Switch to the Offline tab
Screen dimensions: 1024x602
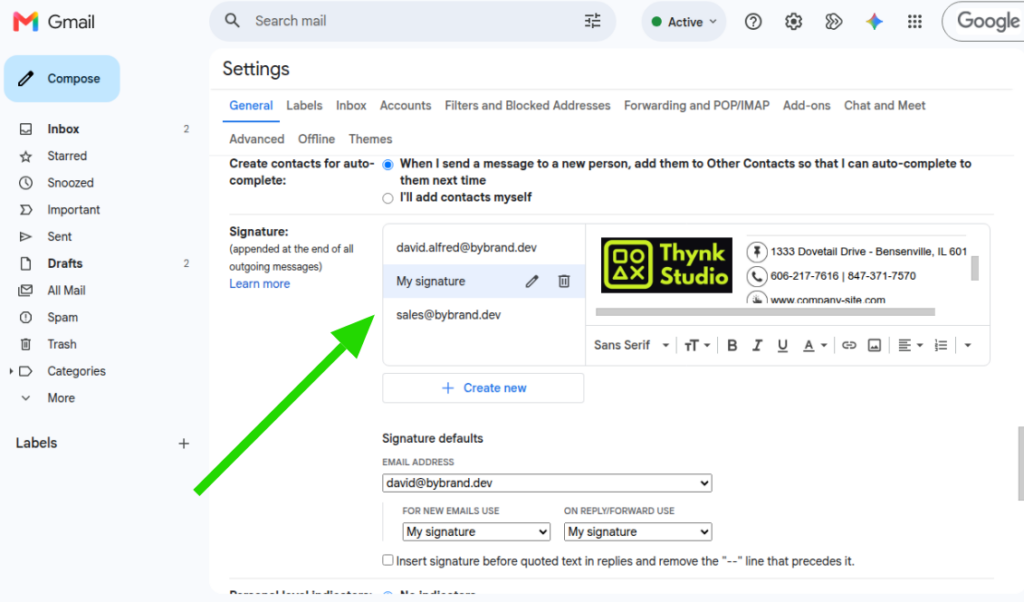[316, 139]
